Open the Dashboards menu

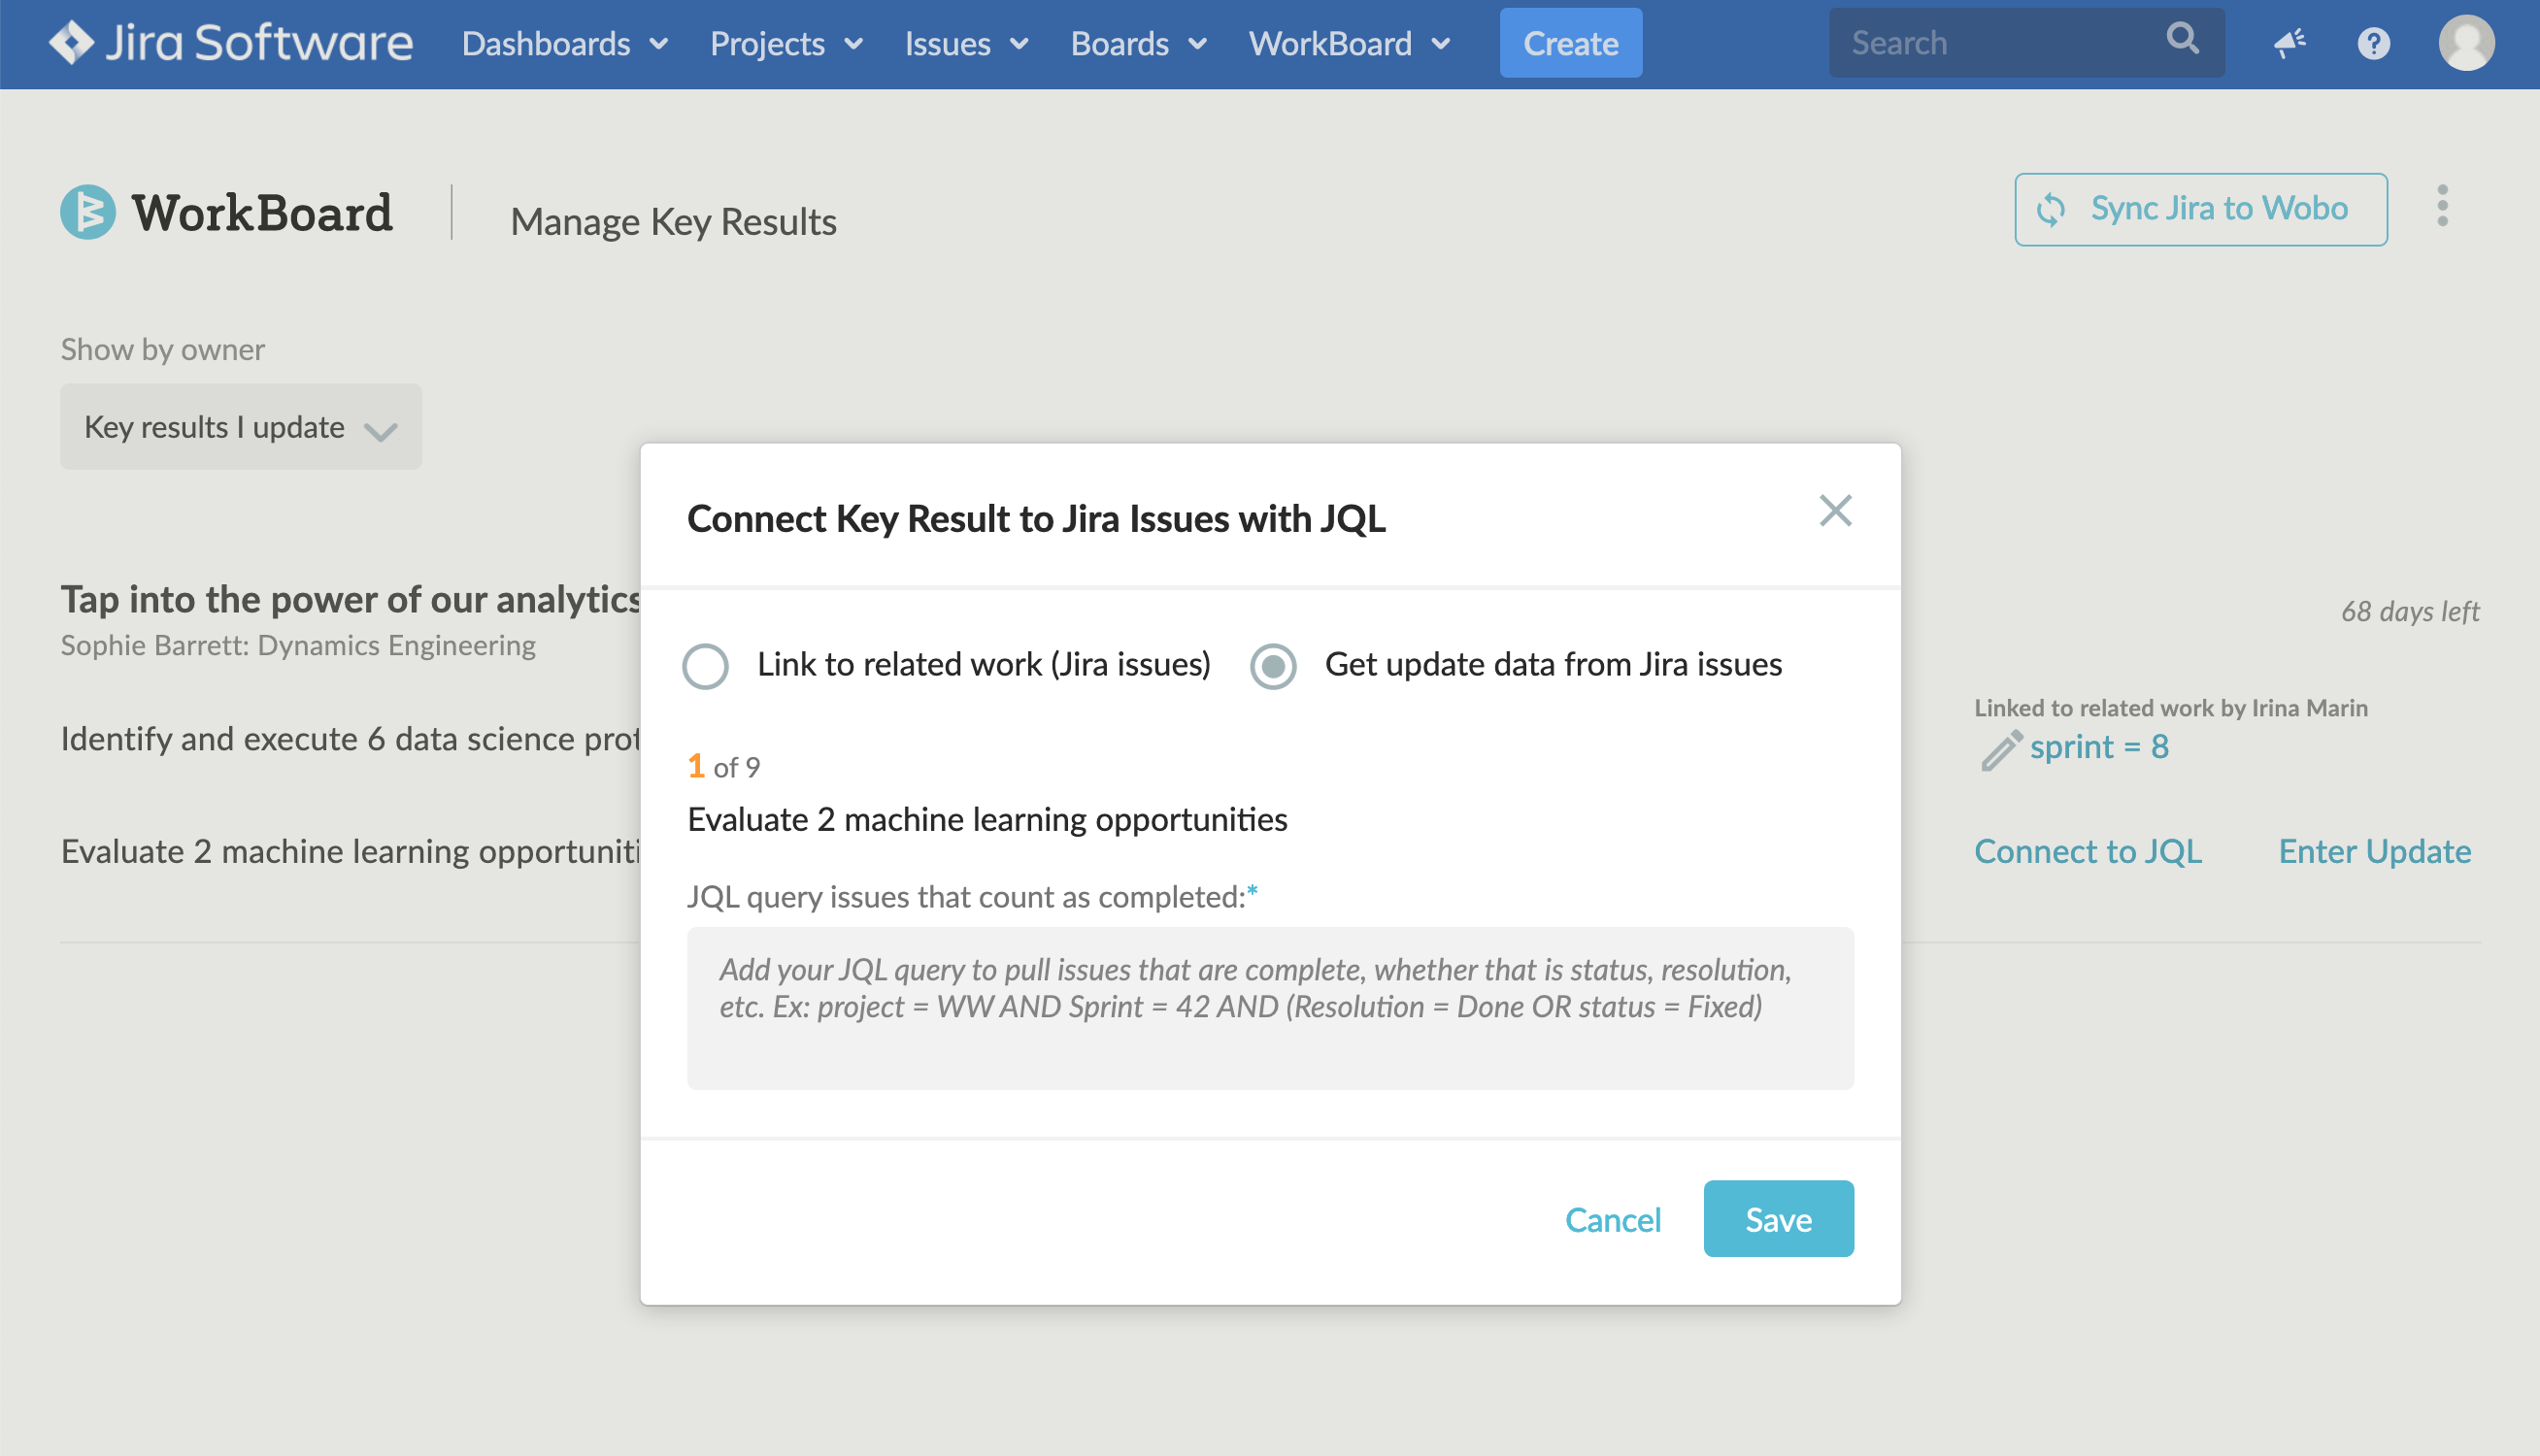point(565,43)
